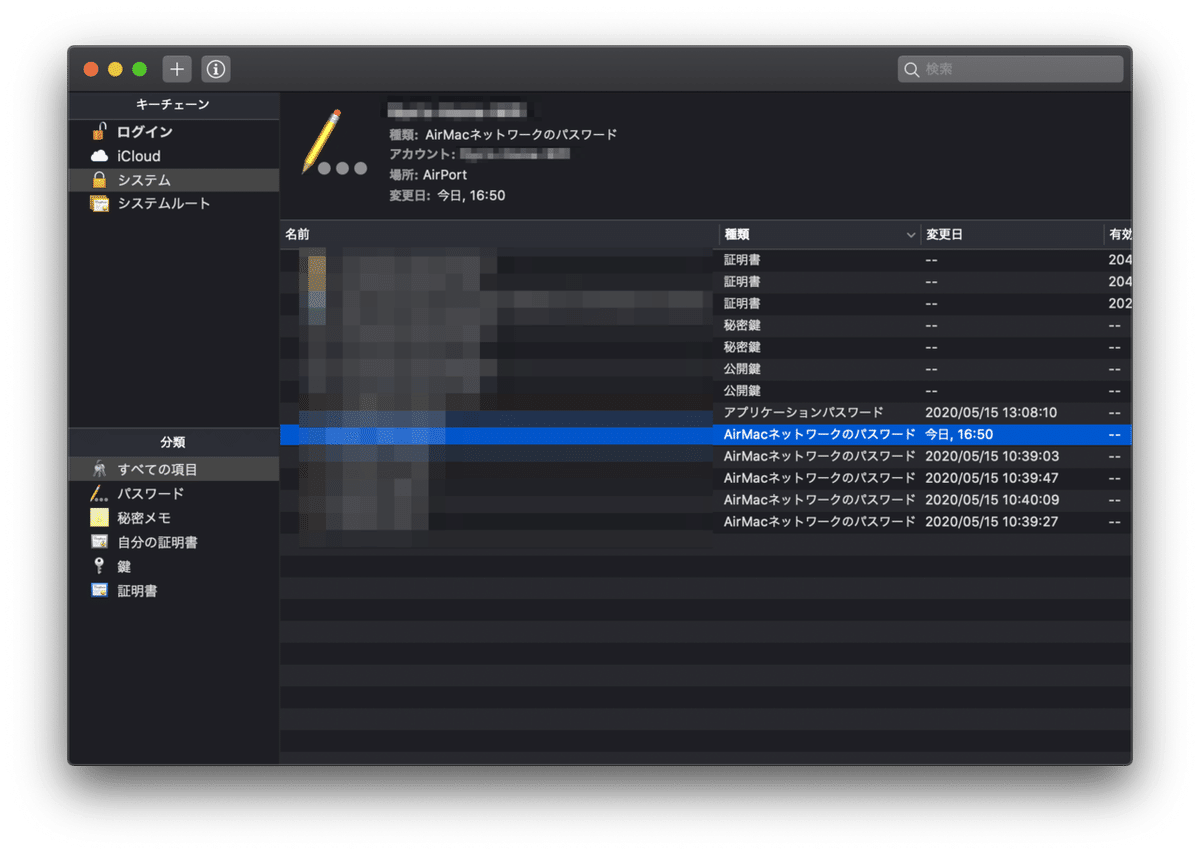The width and height of the screenshot is (1200, 855).
Task: Select the iCloud keychain
Action: click(x=173, y=156)
